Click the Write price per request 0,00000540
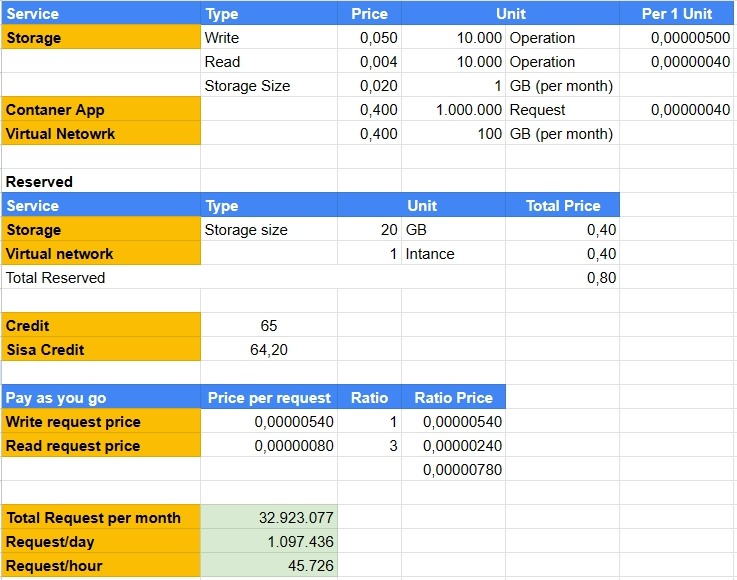The height and width of the screenshot is (580, 737). tap(269, 421)
